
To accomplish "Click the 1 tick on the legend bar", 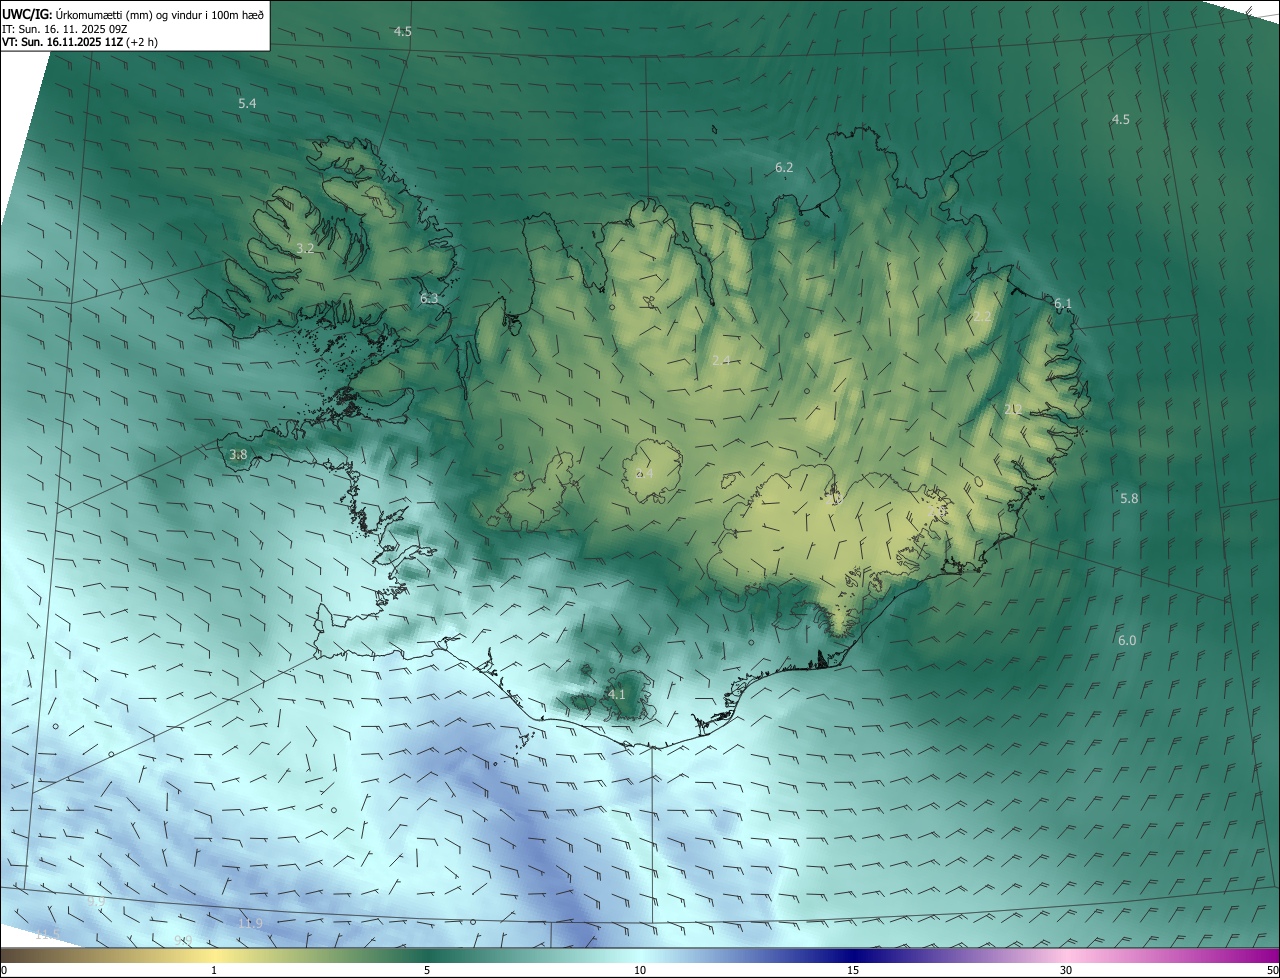I will [214, 970].
